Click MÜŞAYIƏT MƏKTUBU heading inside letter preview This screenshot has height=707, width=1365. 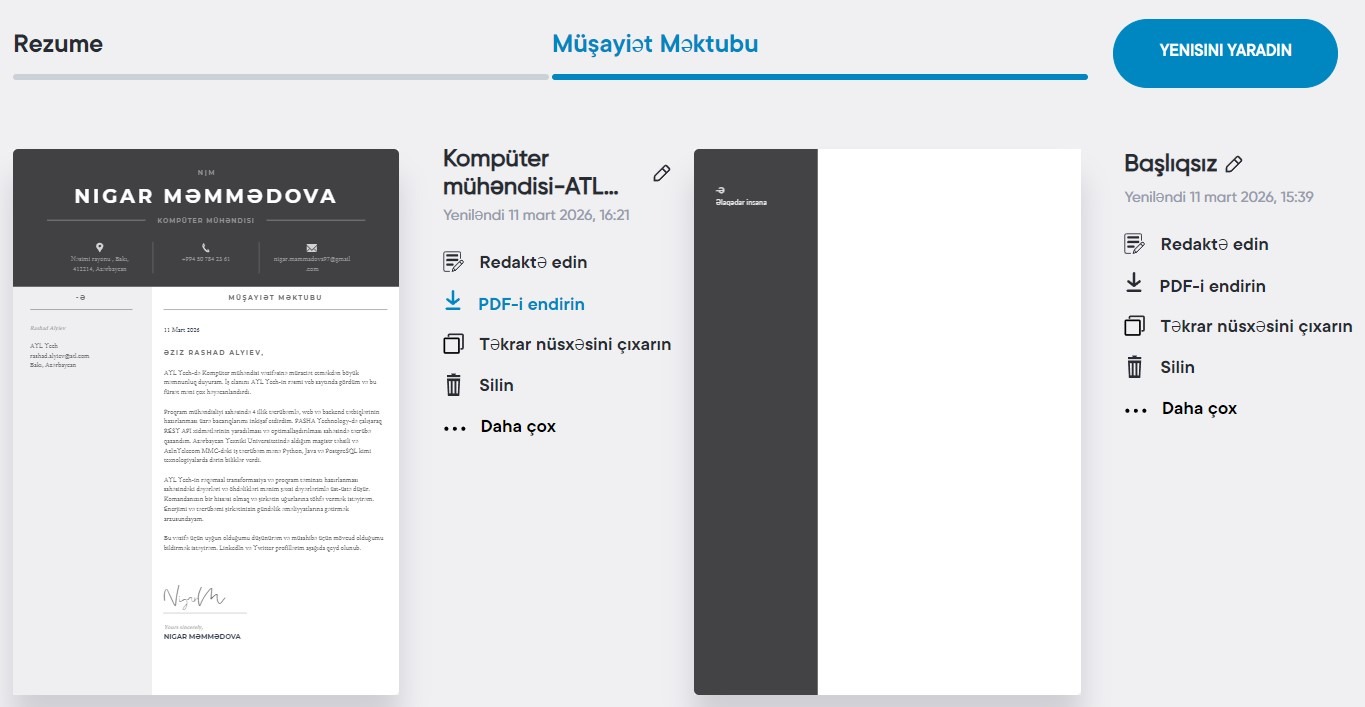pos(275,298)
